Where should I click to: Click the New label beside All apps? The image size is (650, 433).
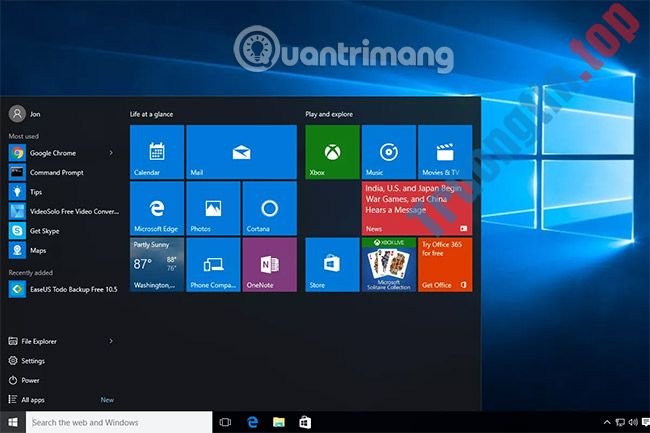[107, 399]
